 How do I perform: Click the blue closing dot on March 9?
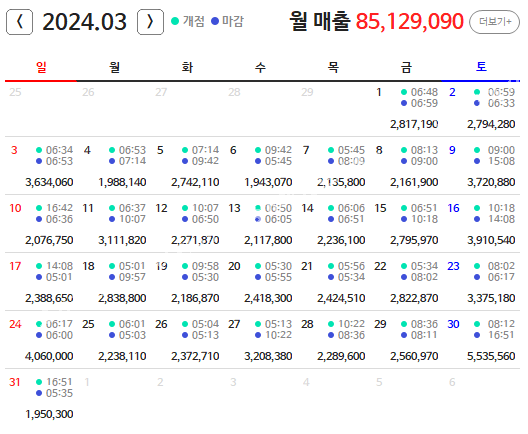click(477, 161)
